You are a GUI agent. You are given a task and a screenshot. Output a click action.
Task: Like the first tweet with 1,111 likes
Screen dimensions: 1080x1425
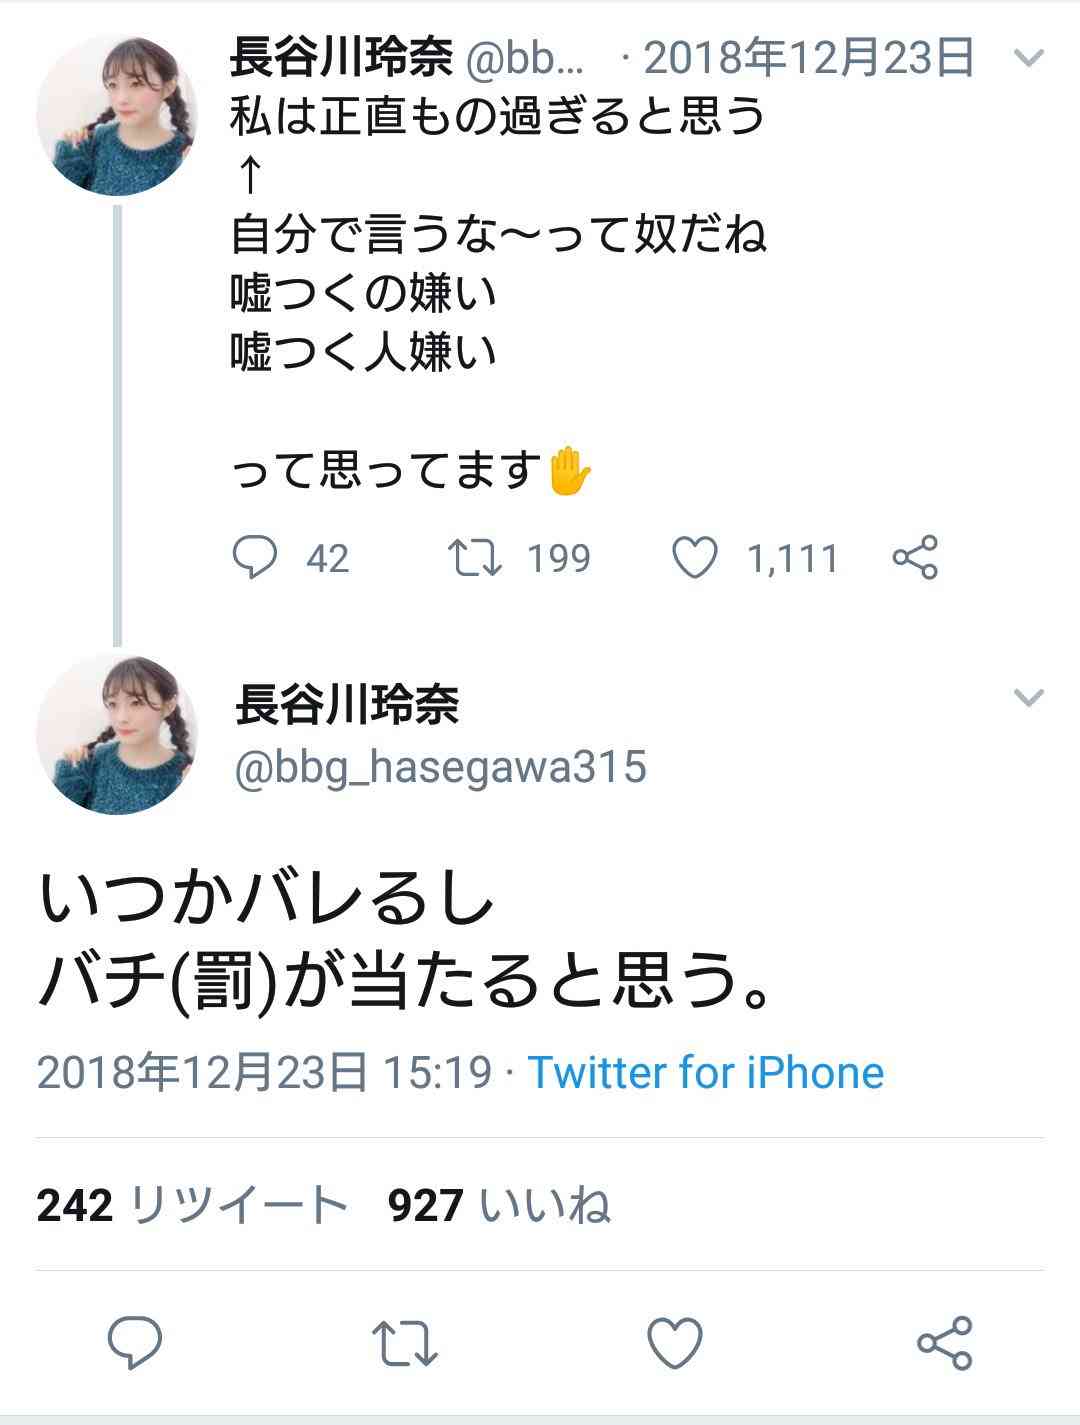coord(695,557)
